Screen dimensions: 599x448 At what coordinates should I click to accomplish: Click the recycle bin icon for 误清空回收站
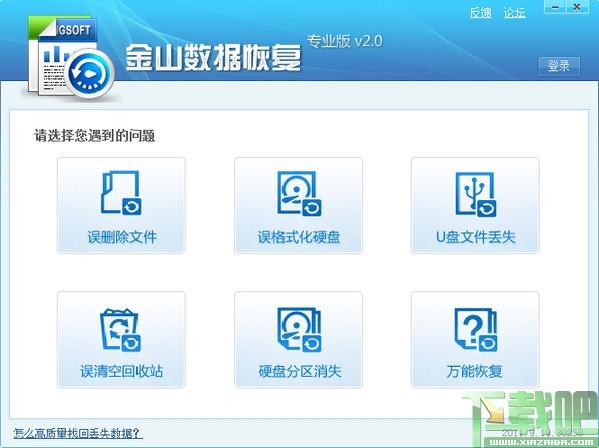120,330
